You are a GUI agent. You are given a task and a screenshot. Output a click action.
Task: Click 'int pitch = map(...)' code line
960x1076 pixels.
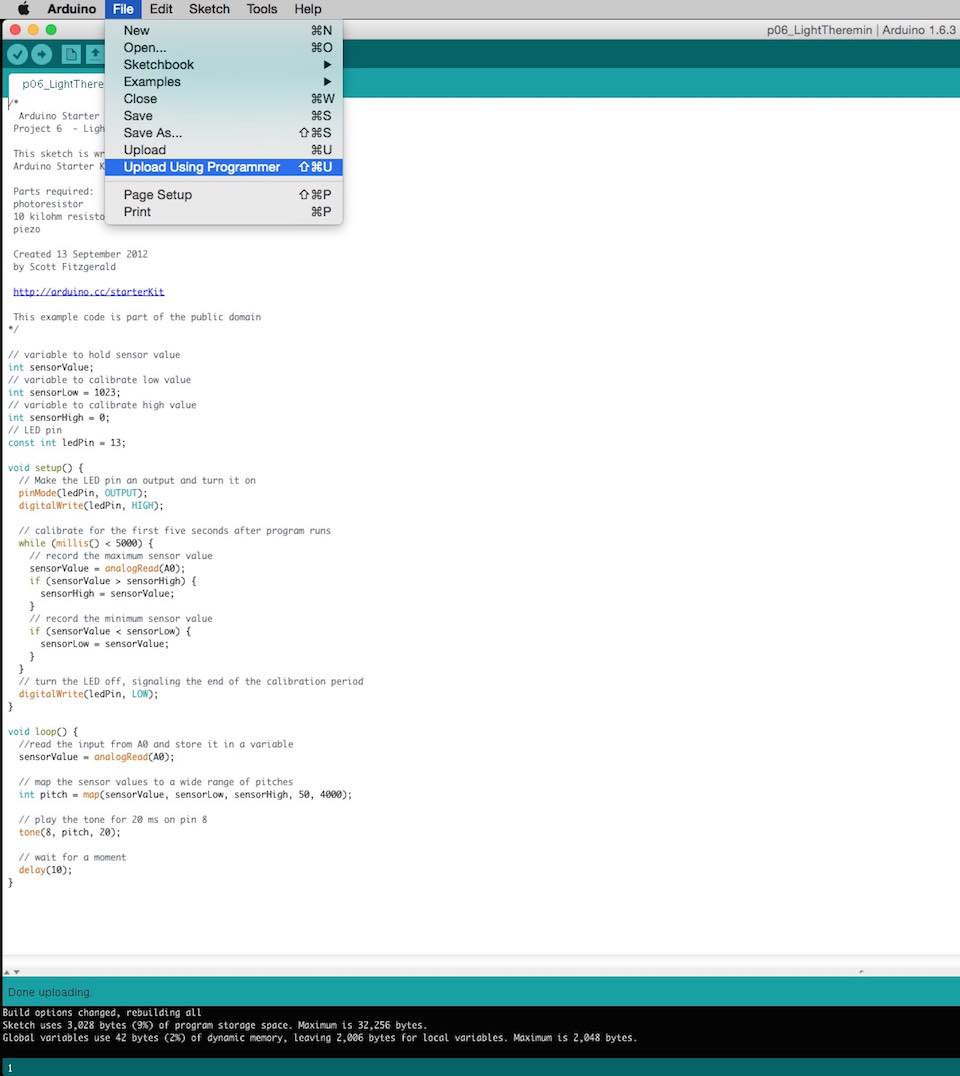click(185, 795)
